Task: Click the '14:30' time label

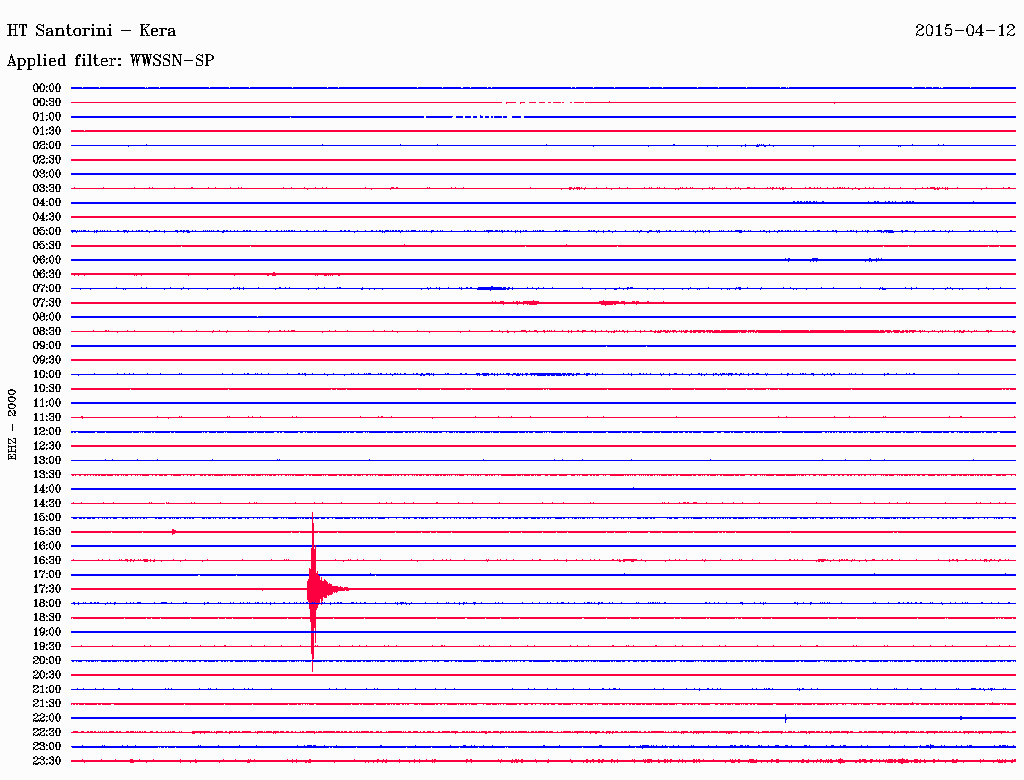Action: [47, 503]
